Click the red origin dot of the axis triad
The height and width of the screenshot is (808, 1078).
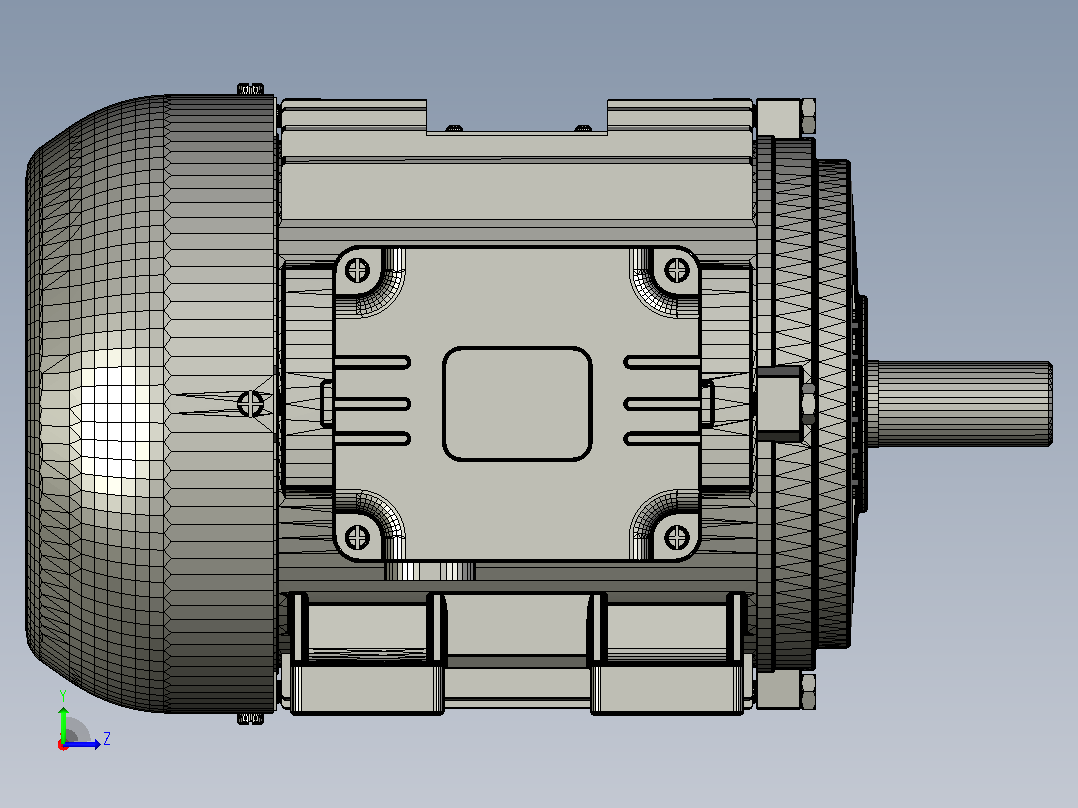(63, 745)
